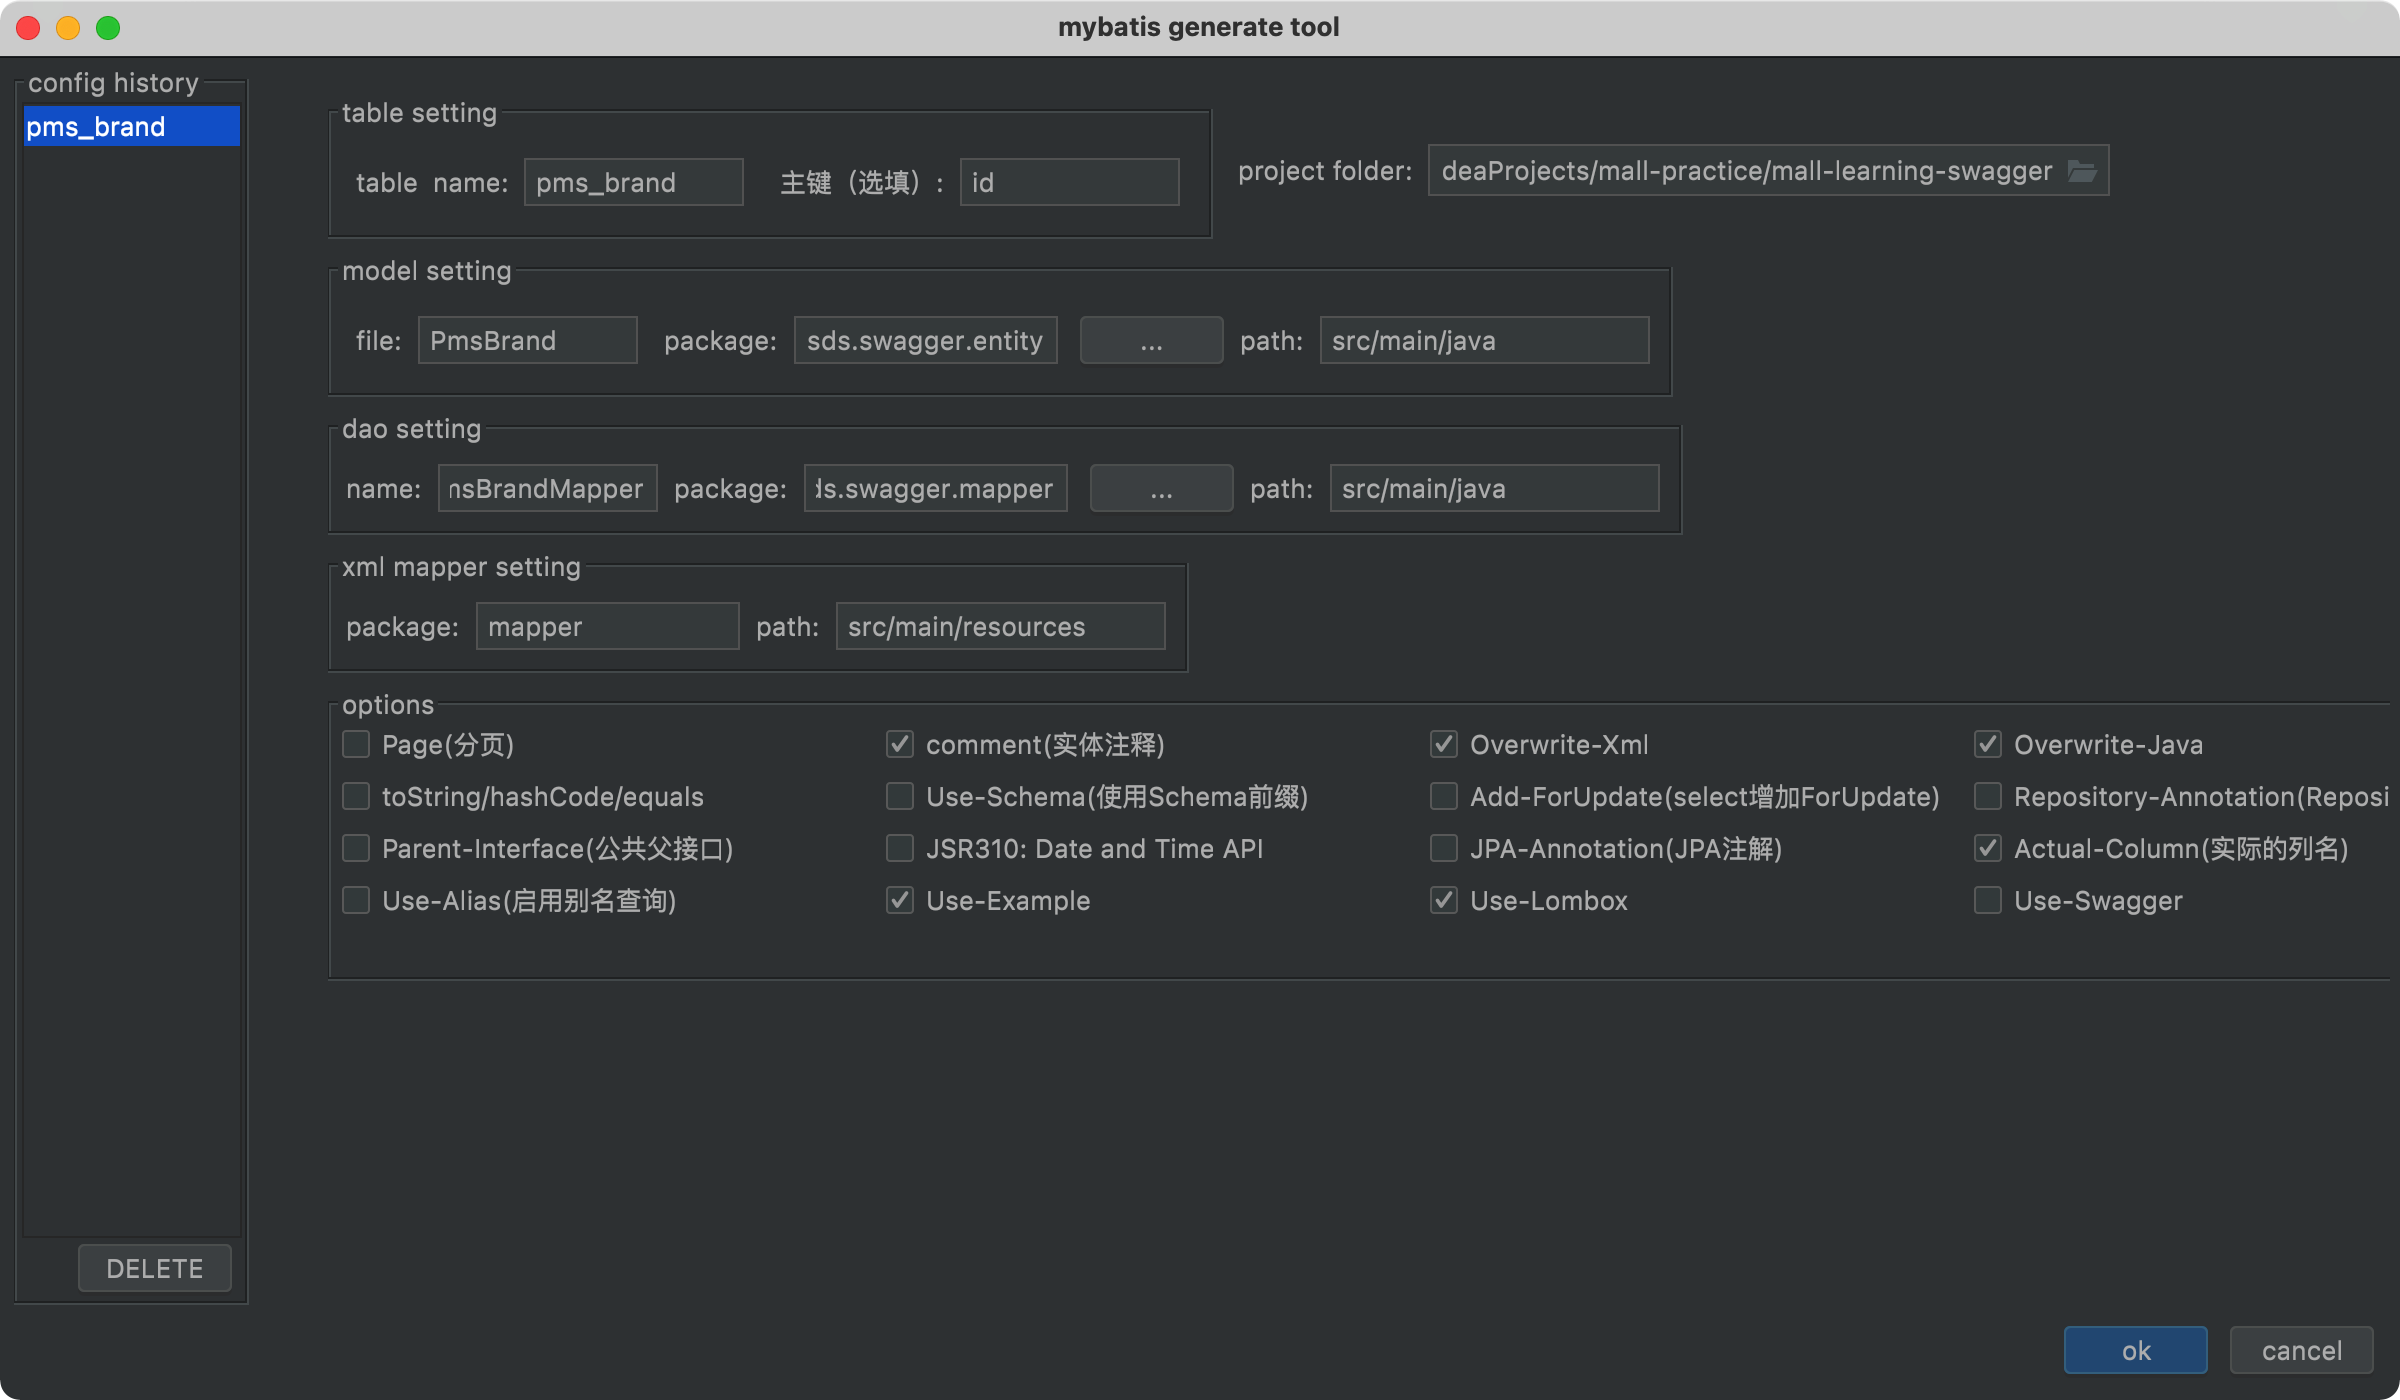Disable Overwrite-Xml checkbox
Screen dimensions: 2400x1400
point(1444,745)
